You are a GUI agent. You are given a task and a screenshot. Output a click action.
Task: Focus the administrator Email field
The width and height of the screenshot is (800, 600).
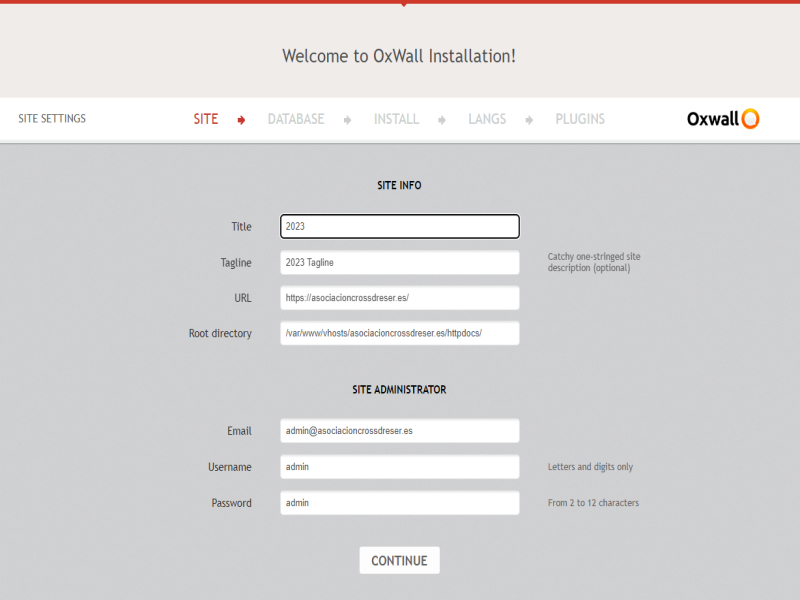399,431
